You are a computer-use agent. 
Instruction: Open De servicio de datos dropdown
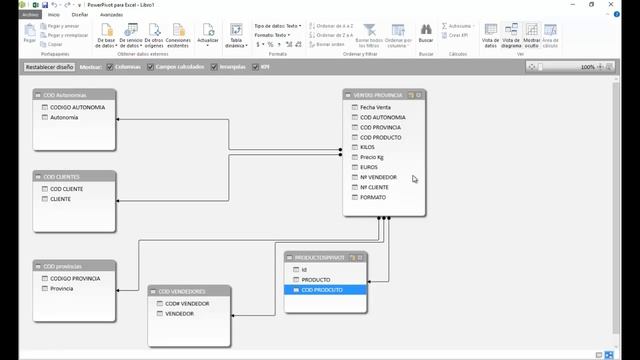tap(131, 36)
